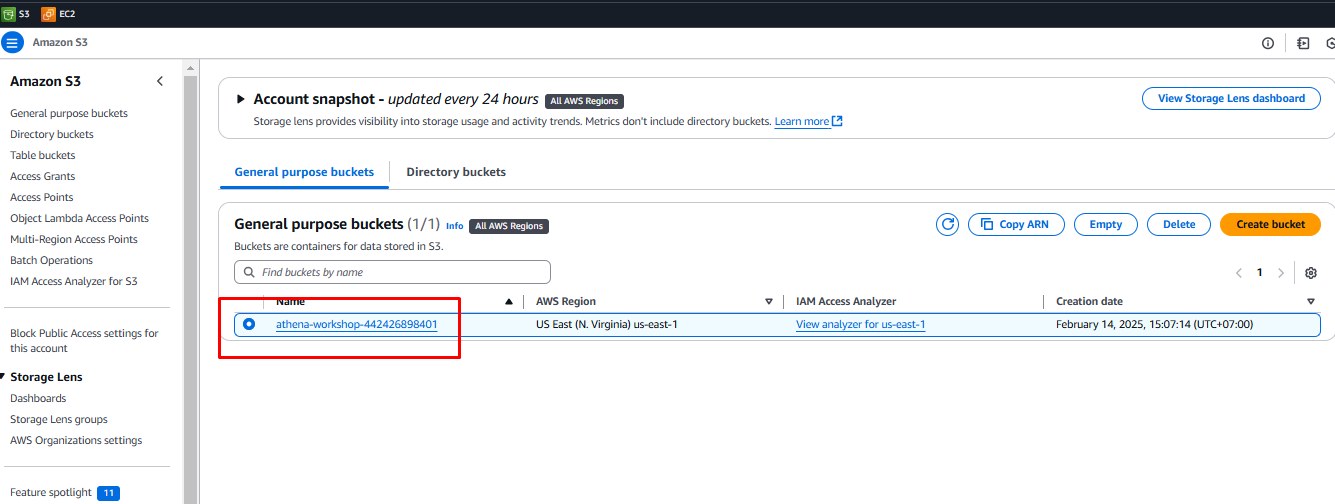Open table preferences gear icon
The width and height of the screenshot is (1335, 504).
click(1311, 273)
